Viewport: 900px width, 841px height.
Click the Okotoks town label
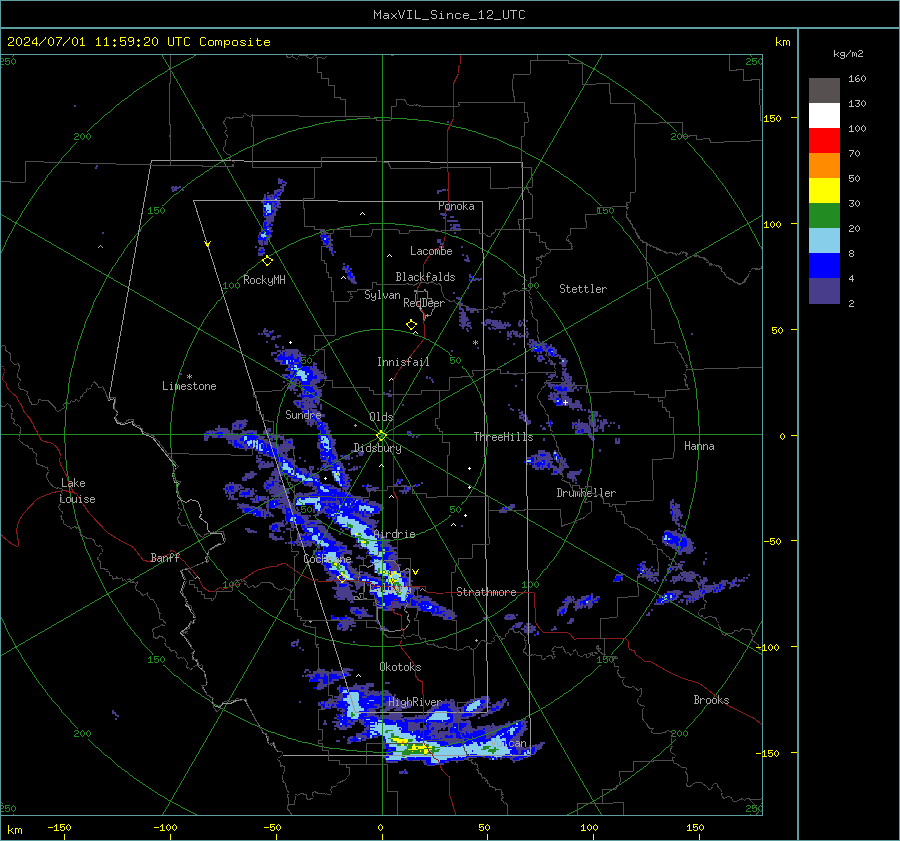400,667
